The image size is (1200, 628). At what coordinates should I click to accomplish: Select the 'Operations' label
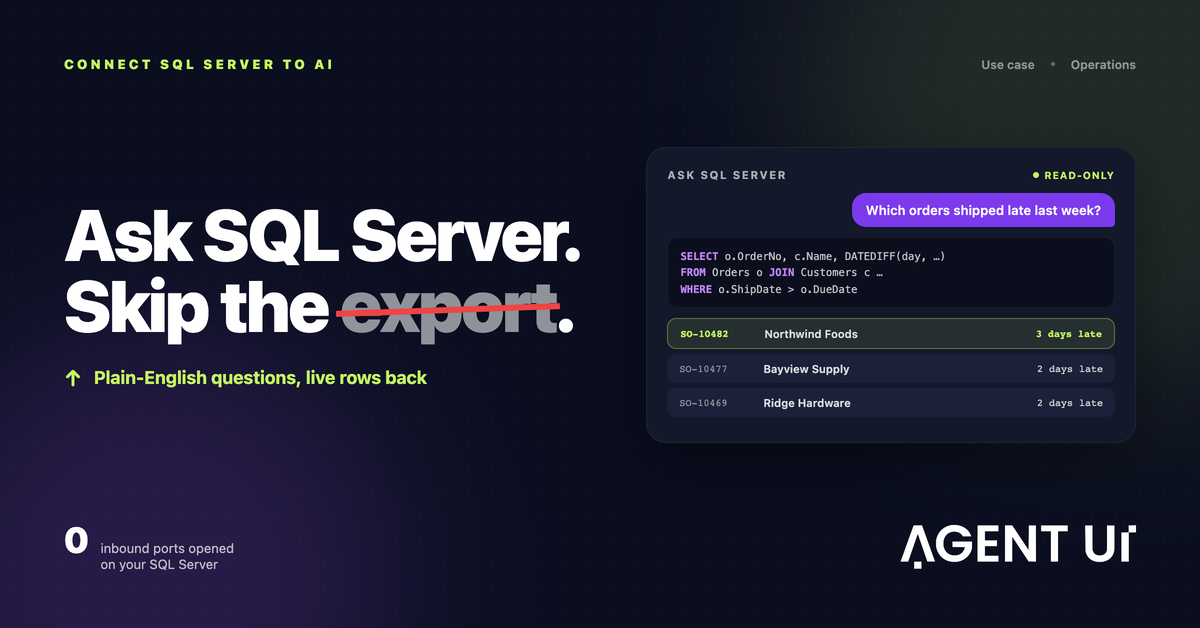[1103, 65]
